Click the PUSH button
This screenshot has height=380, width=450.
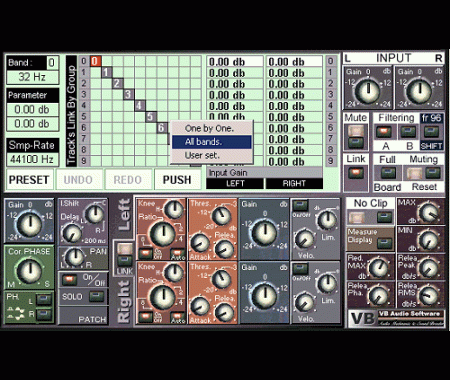[x=177, y=180]
